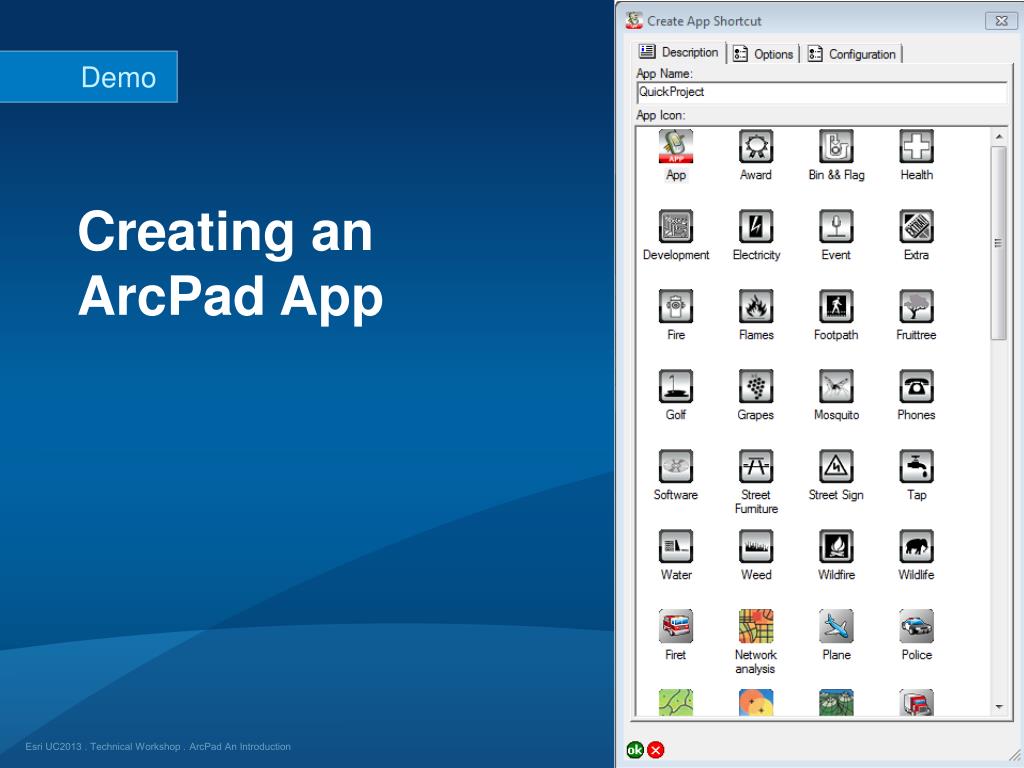Open the Options tab
This screenshot has width=1024, height=768.
tap(763, 54)
